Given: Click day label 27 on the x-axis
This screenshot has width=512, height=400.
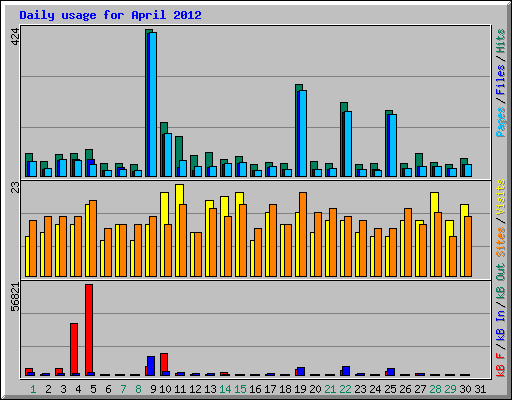Looking at the screenshot, I should pyautogui.click(x=420, y=389).
